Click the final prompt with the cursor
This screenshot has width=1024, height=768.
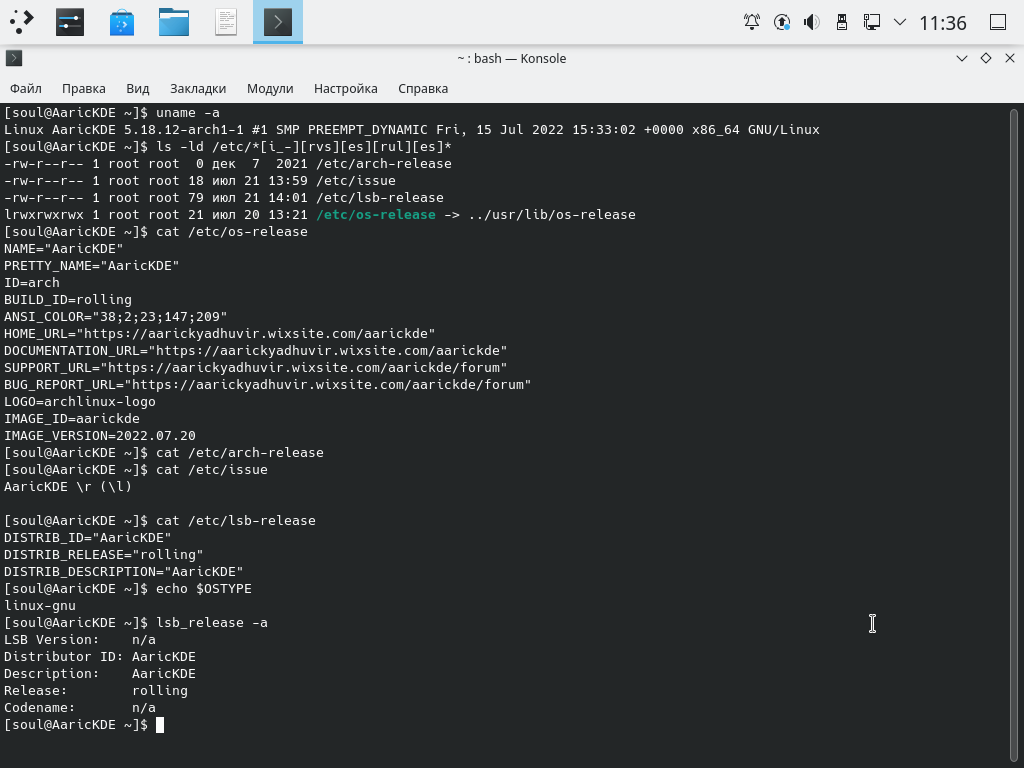(x=84, y=725)
